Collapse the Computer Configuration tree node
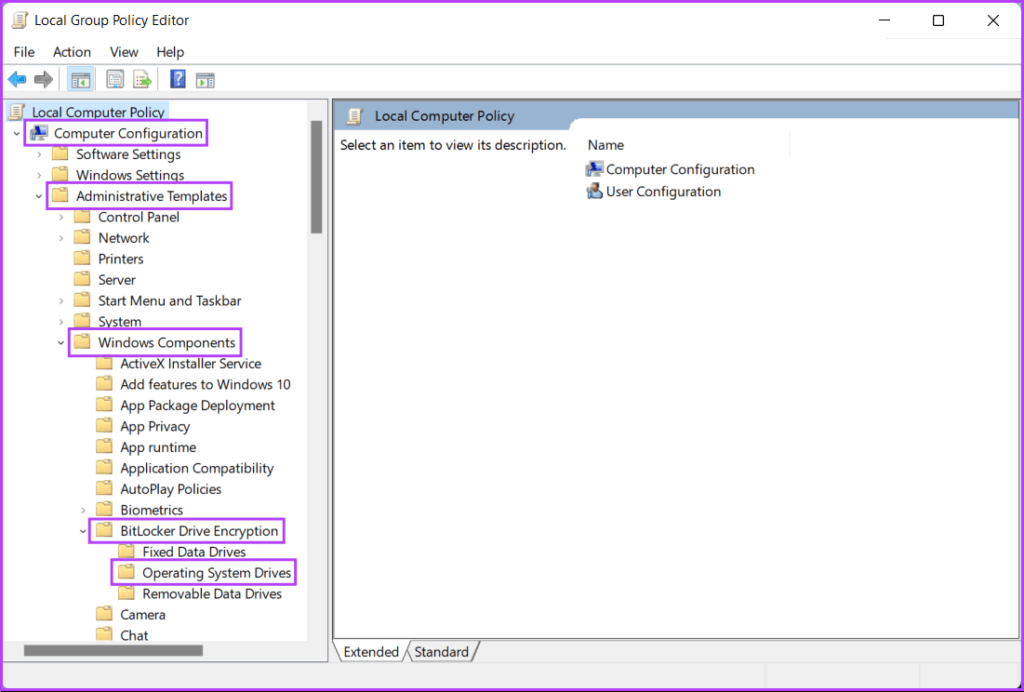The width and height of the screenshot is (1024, 692). (x=17, y=134)
